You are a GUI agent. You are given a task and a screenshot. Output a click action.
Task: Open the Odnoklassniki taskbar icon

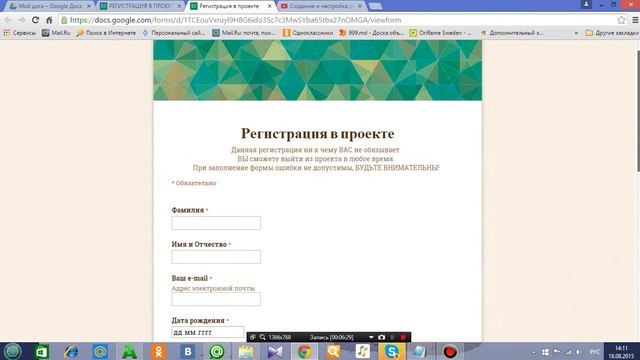158,351
